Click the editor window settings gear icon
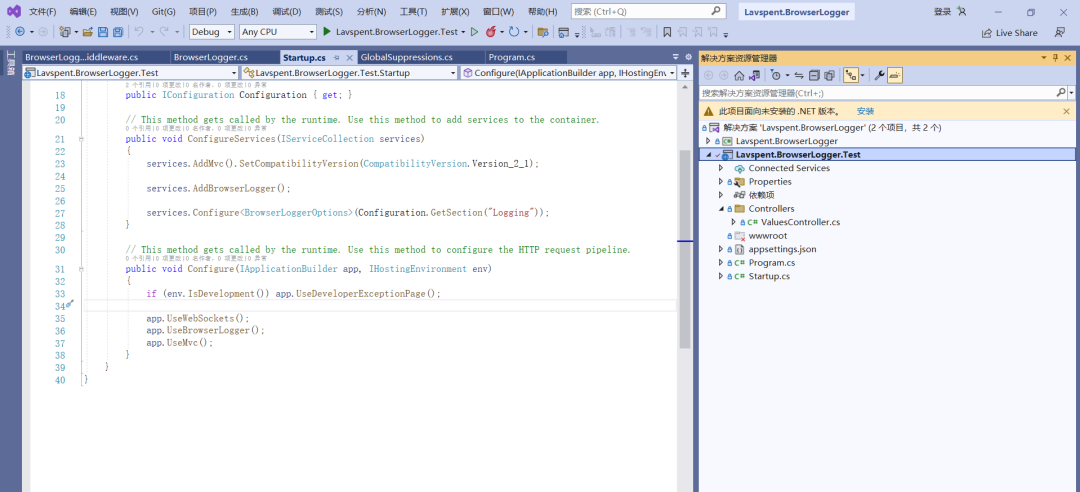This screenshot has height=492, width=1080. click(687, 57)
